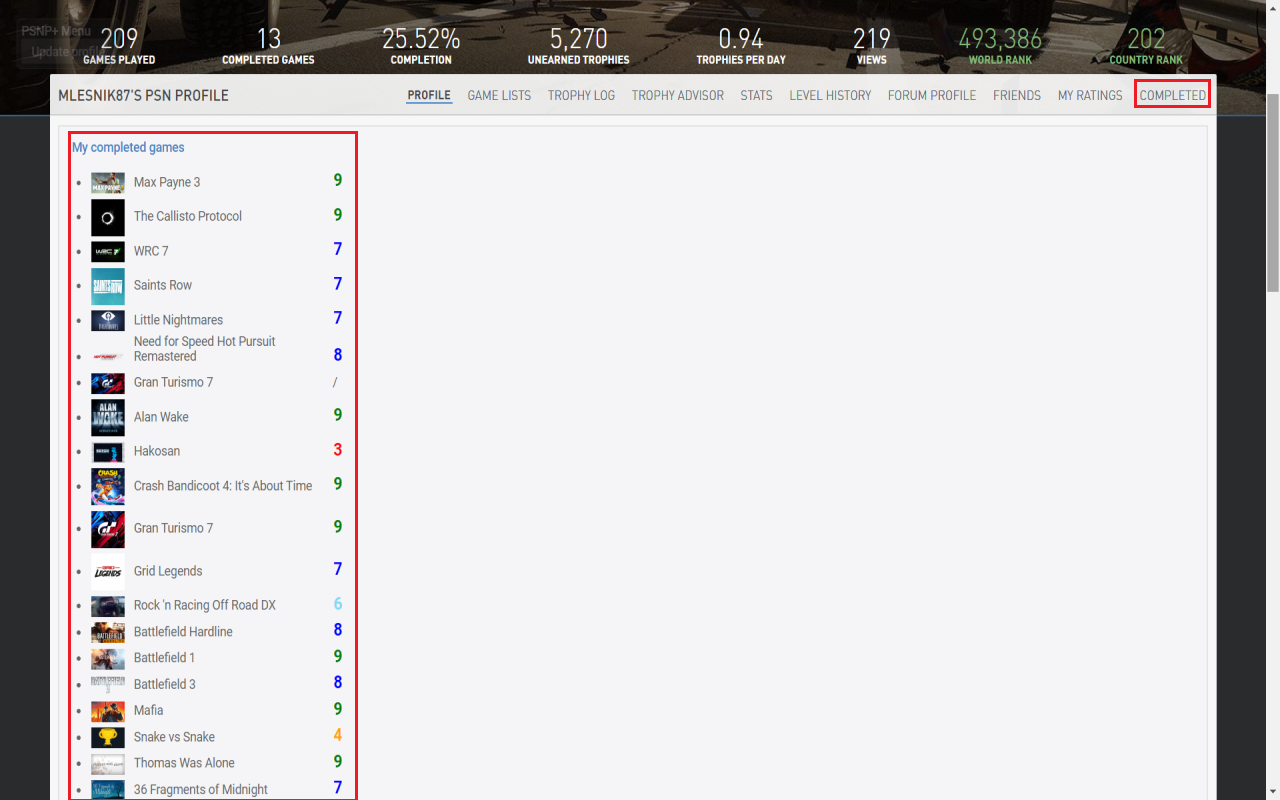Open the My Ratings tab
1280x800 pixels.
(x=1090, y=96)
